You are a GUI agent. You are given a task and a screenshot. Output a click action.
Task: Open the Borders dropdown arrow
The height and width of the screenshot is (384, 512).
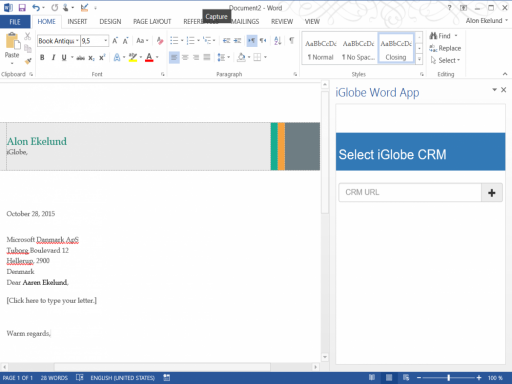pyautogui.click(x=265, y=57)
